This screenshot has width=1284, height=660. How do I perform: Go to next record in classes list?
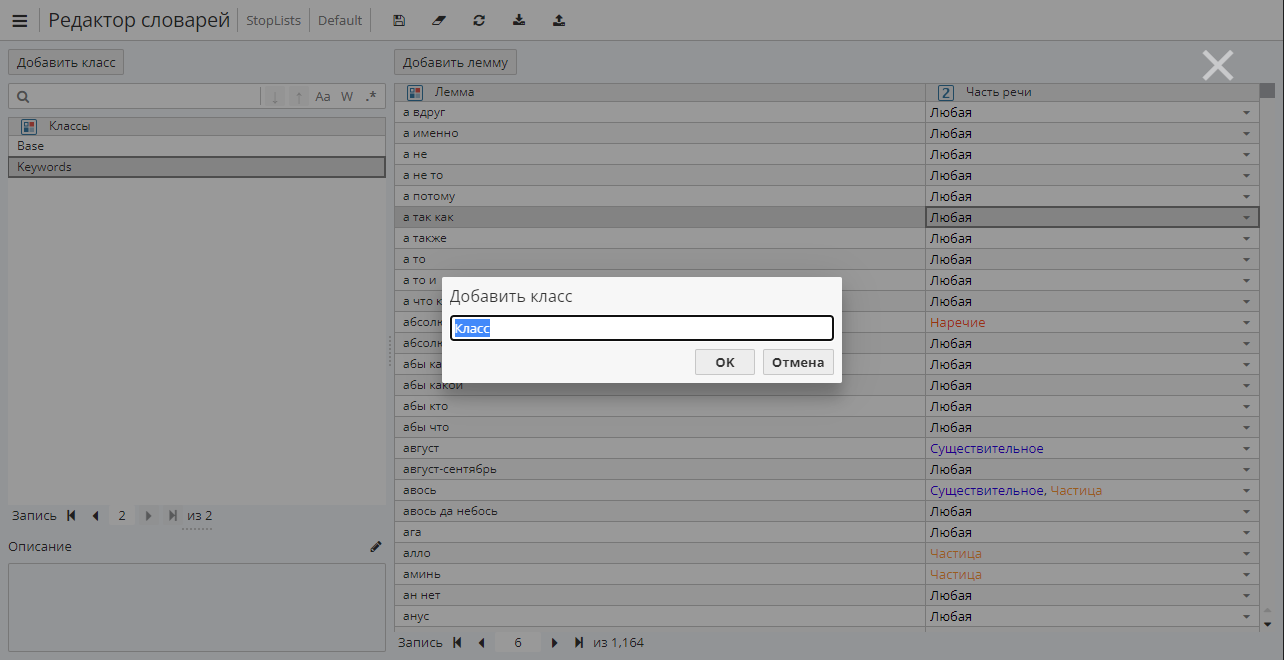point(148,516)
